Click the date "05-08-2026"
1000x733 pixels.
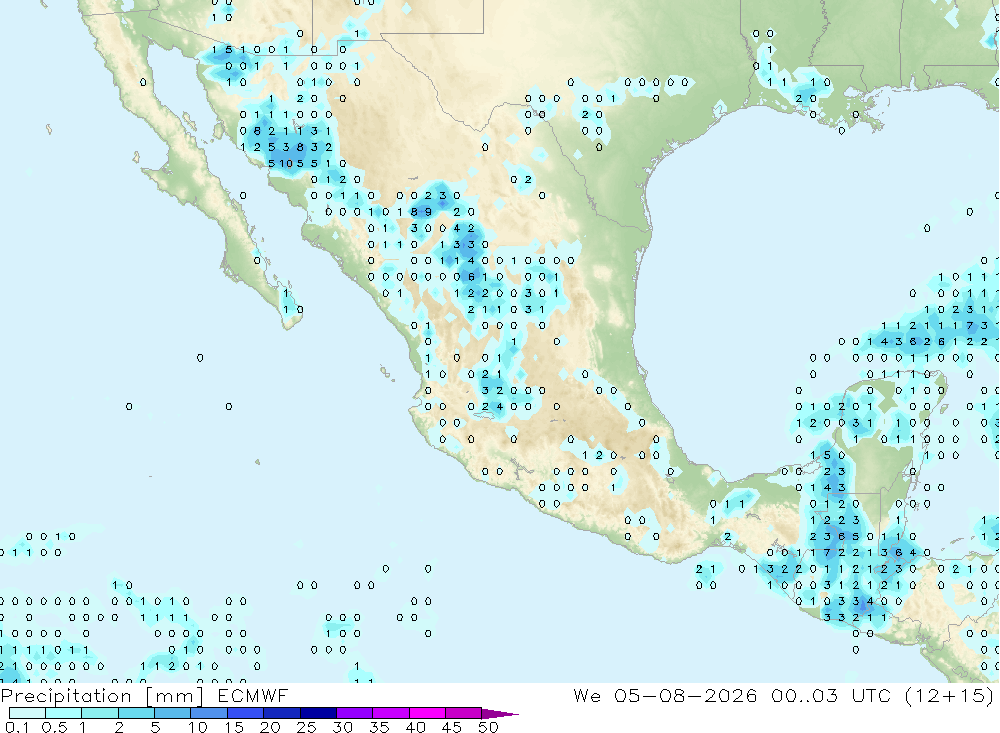coord(686,695)
